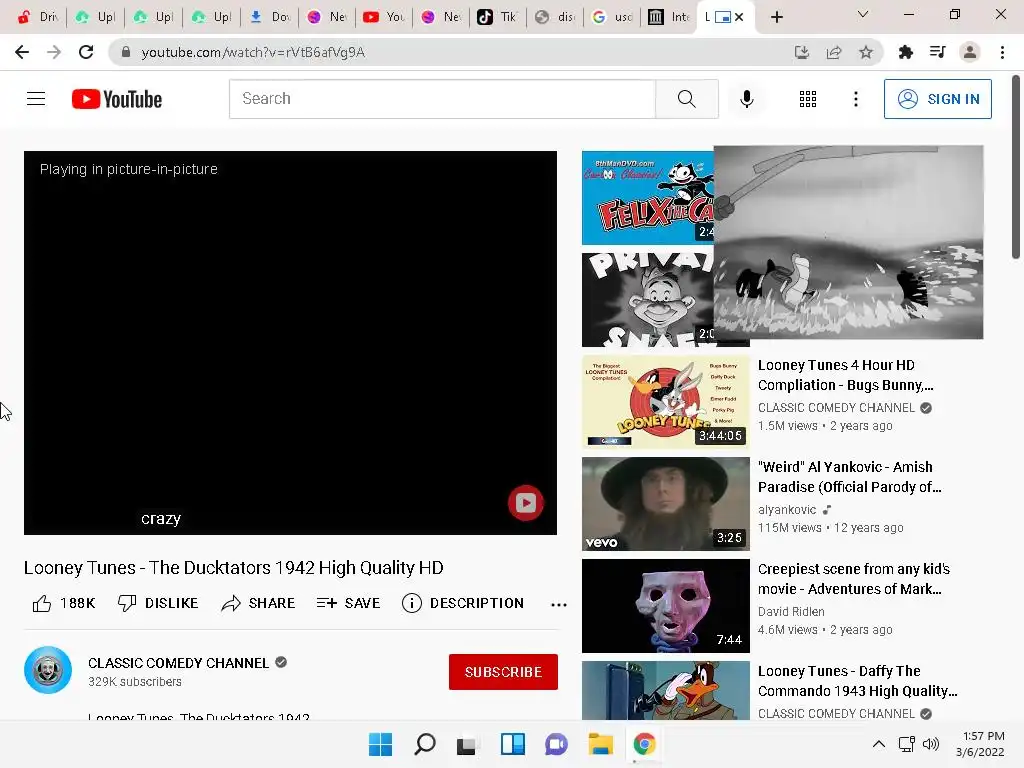Screen dimensions: 1024x768
Task: Open Weird Al Yankovic Amish Paradise title
Action: 850,477
